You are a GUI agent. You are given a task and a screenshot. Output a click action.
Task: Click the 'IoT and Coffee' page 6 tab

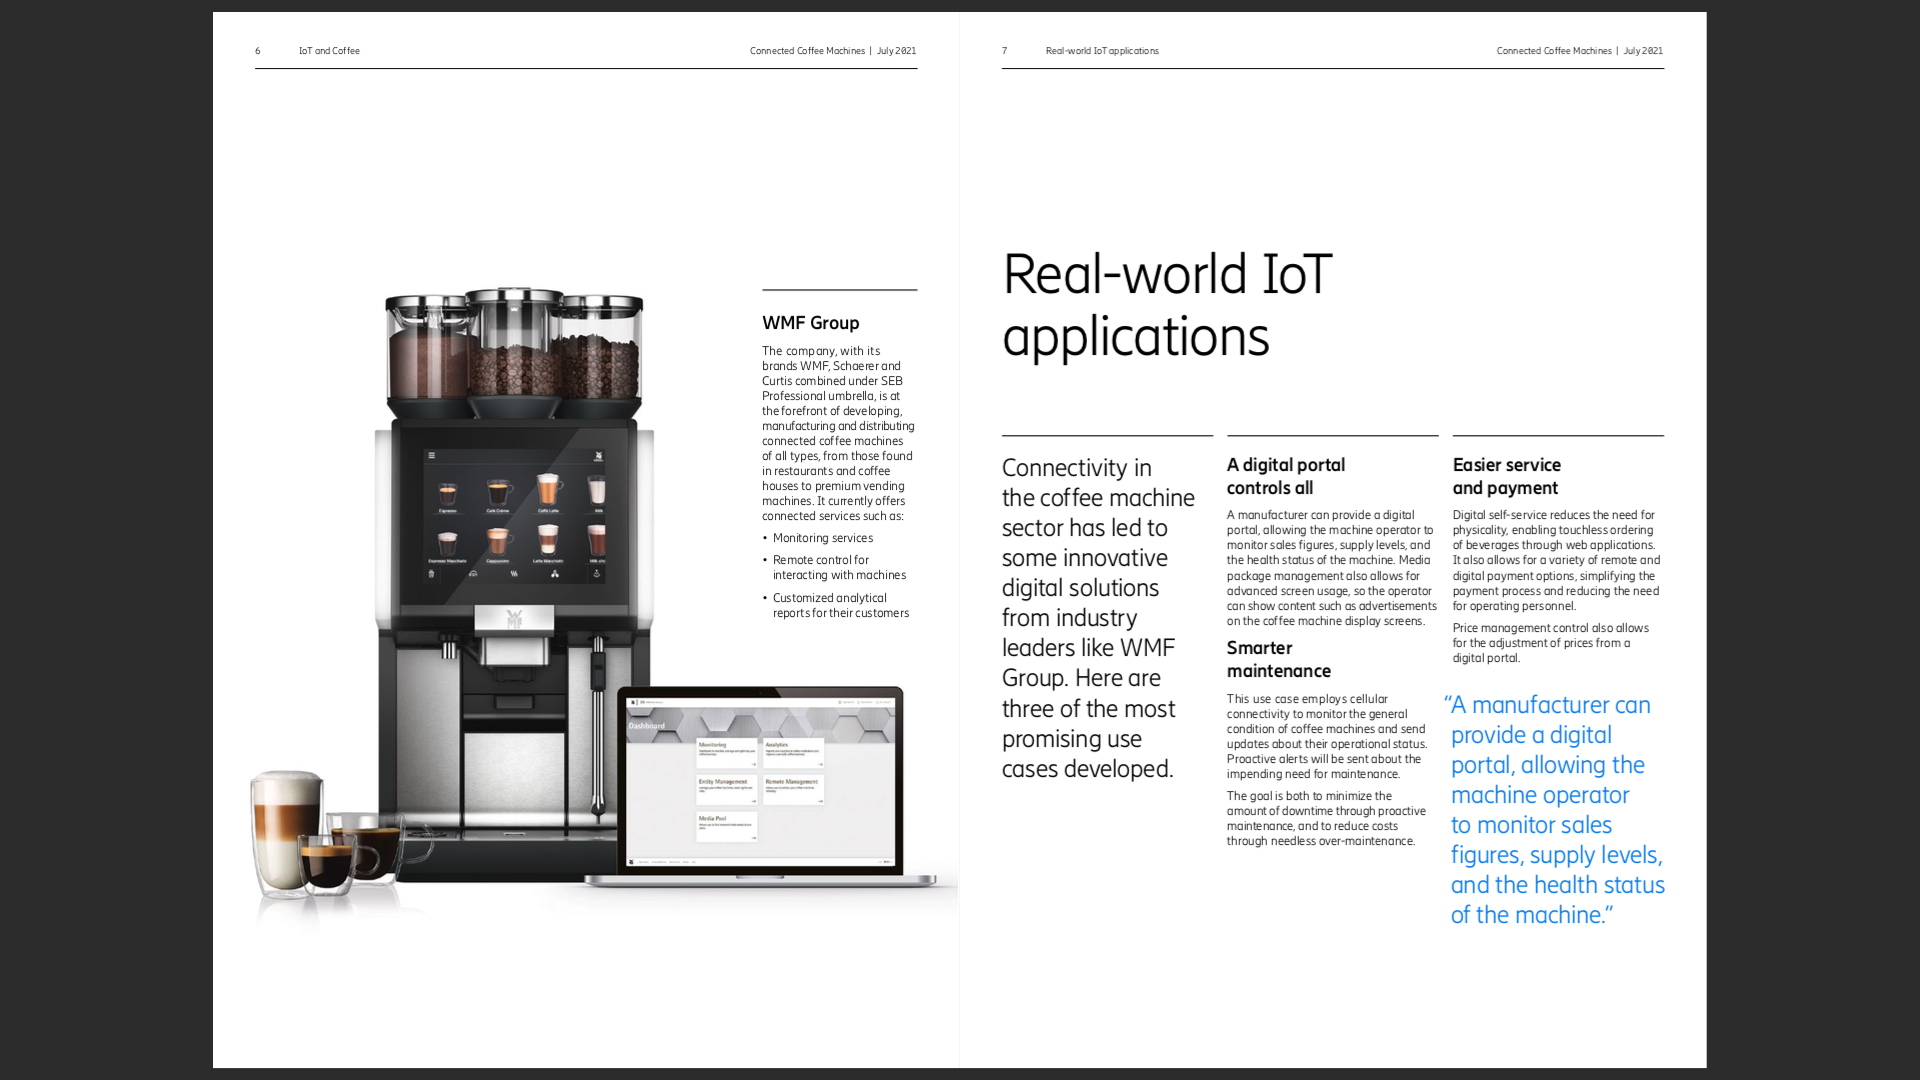point(328,50)
